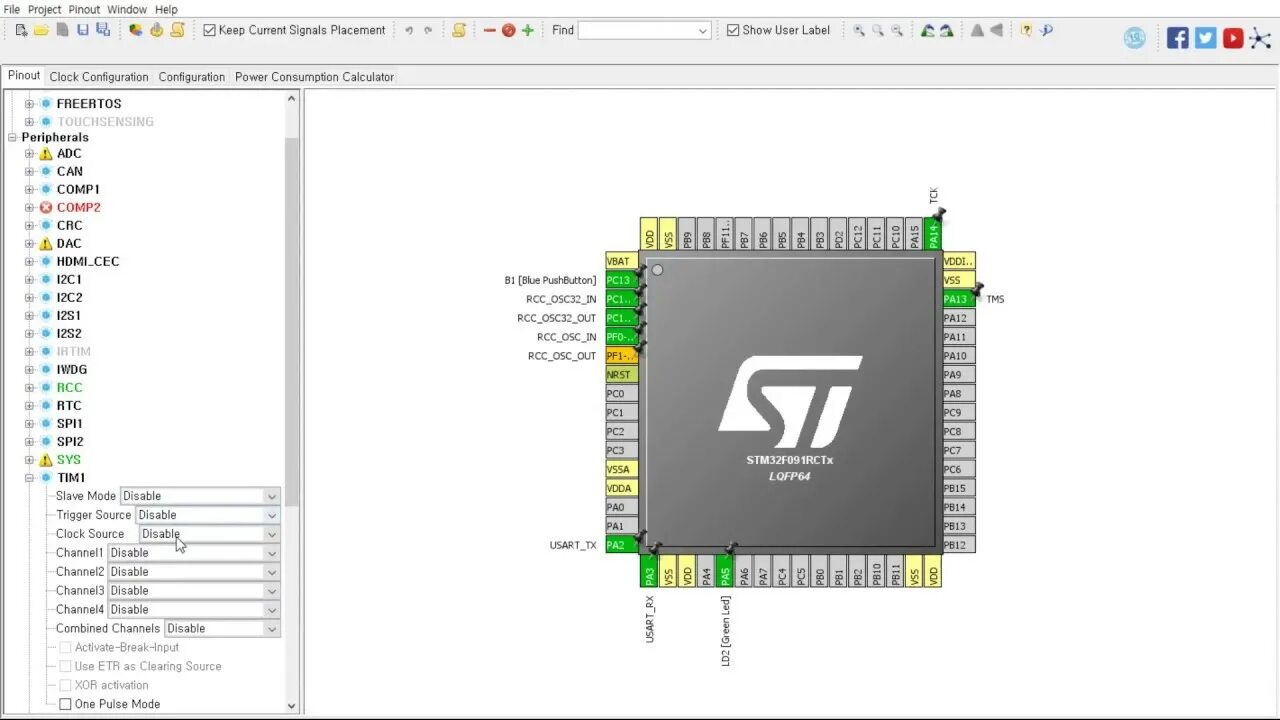This screenshot has height=720, width=1280.
Task: Open TIM1 Channel3 dropdown
Action: pos(194,591)
